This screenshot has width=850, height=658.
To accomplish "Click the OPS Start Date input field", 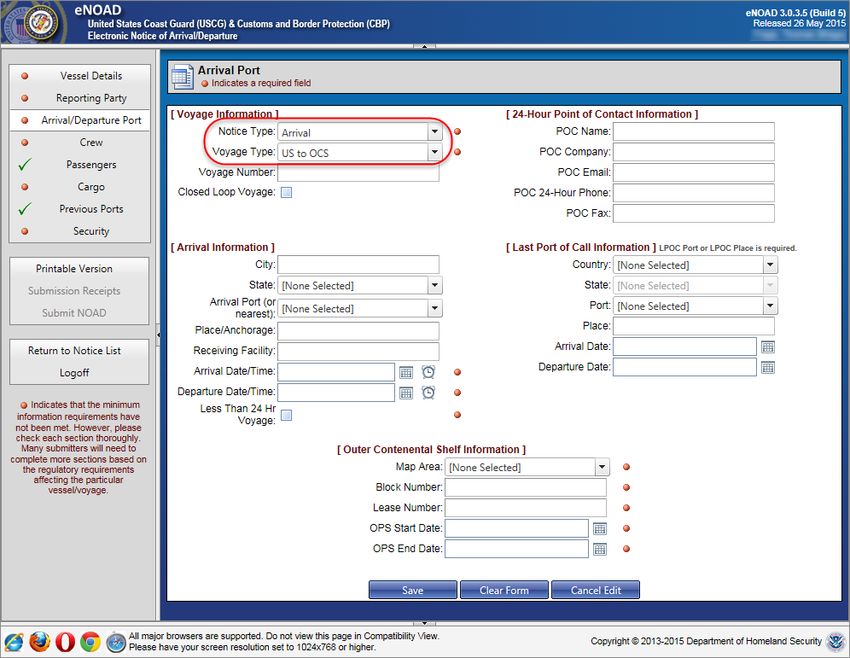I will (517, 528).
